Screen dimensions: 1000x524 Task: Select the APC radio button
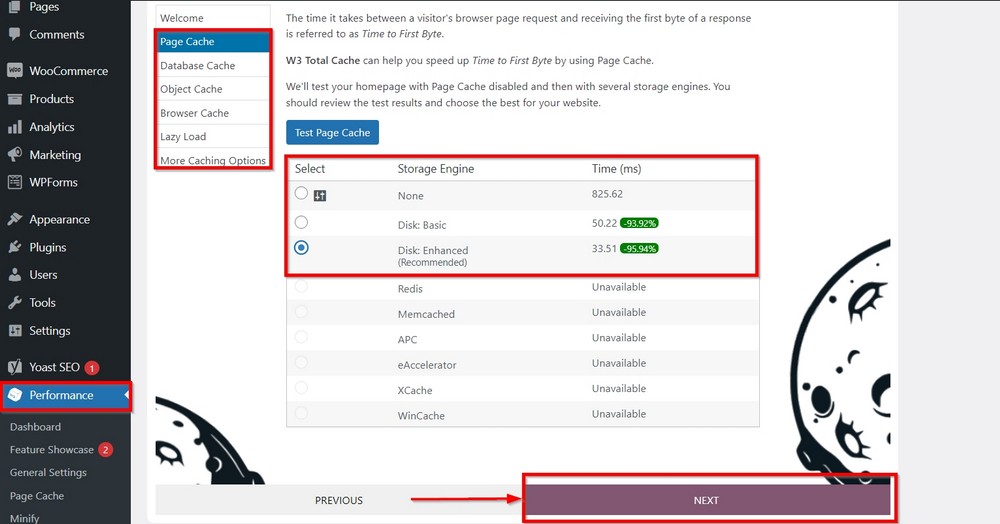click(x=301, y=337)
